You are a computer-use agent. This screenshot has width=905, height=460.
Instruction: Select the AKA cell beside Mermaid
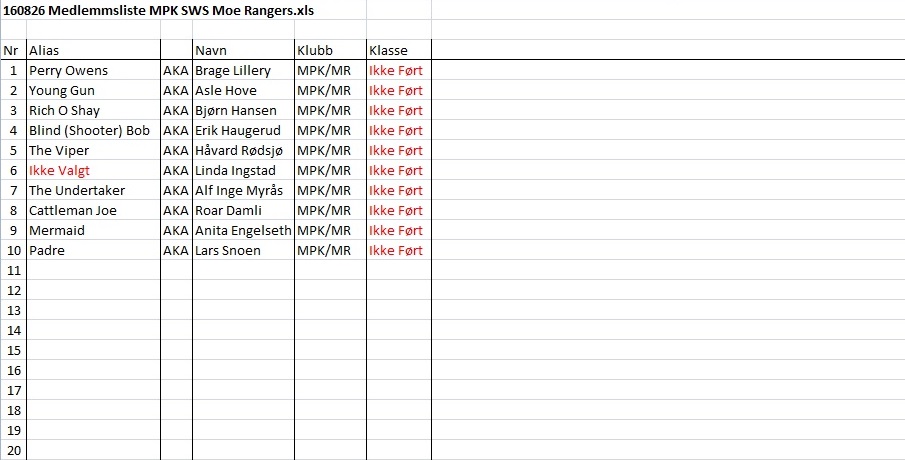click(x=176, y=230)
